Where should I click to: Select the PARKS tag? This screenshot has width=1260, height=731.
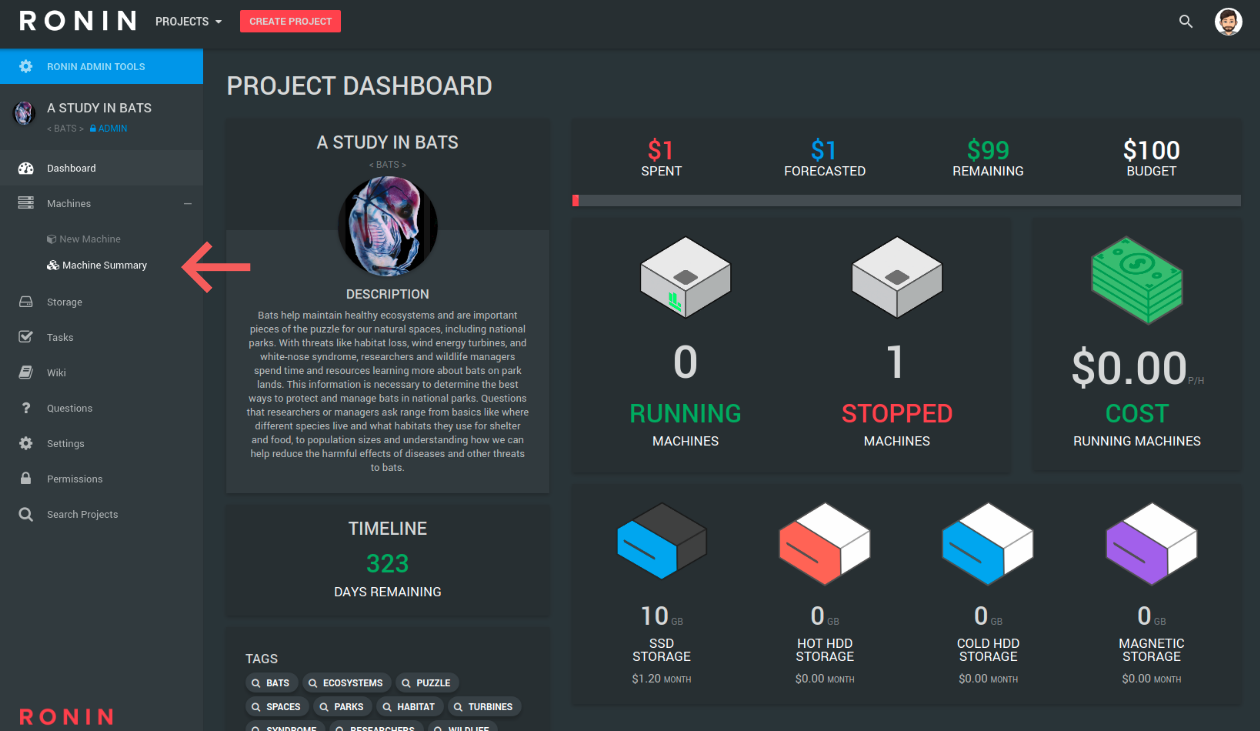coord(343,706)
